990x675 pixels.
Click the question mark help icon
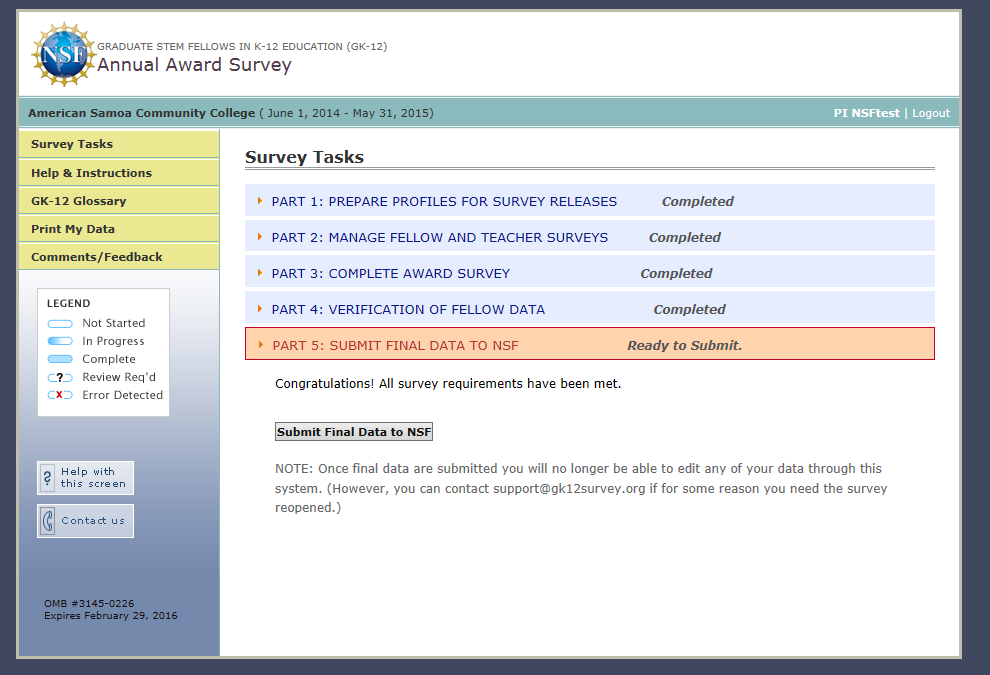[48, 478]
